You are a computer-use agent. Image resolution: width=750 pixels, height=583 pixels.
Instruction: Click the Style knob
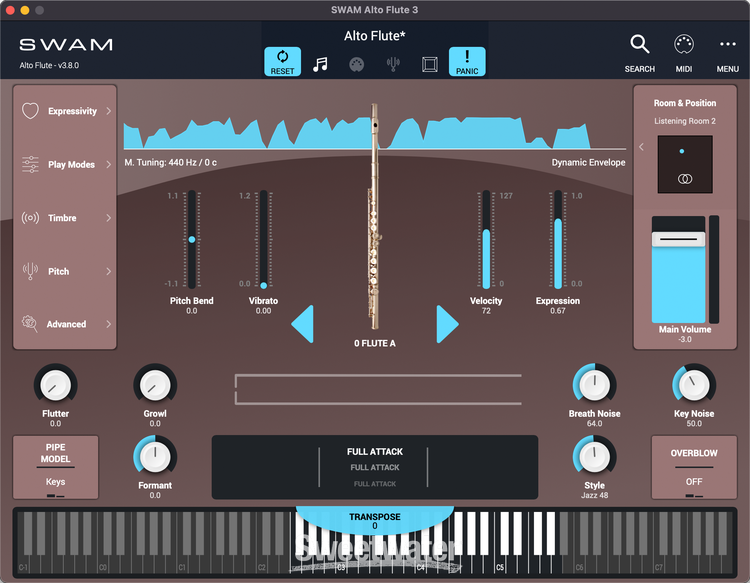(x=595, y=457)
